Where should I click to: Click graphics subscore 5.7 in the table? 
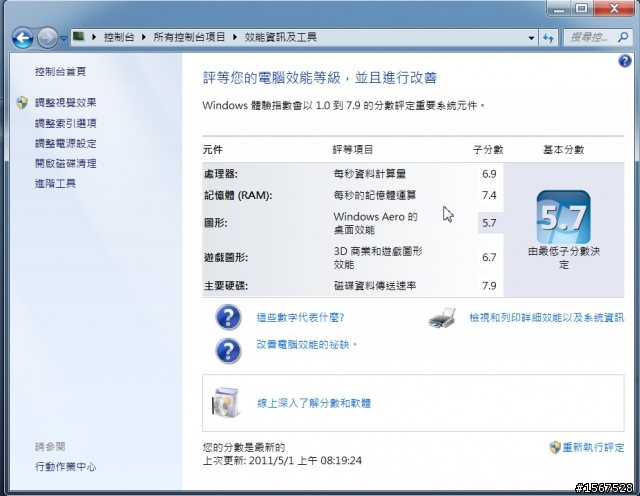(x=489, y=223)
